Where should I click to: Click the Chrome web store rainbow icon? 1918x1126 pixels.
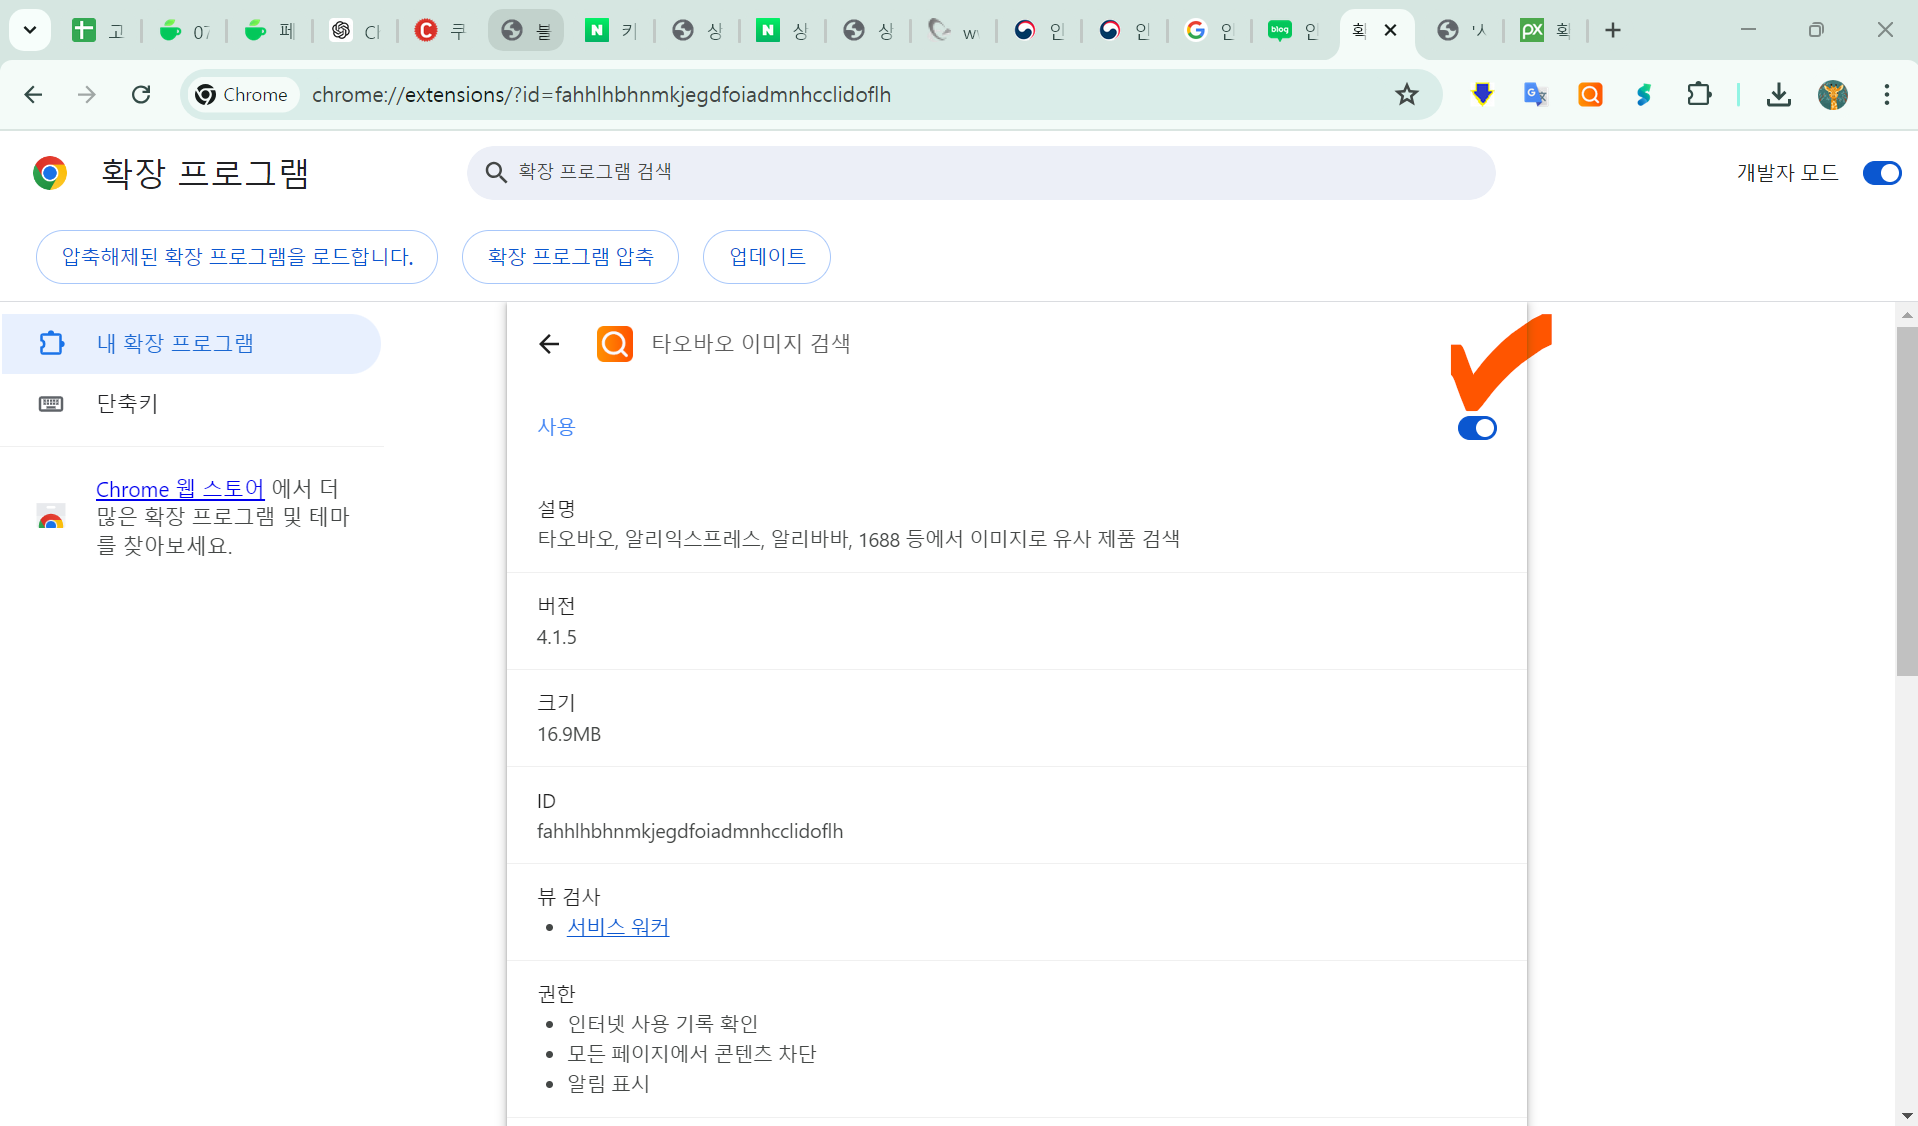[x=51, y=517]
